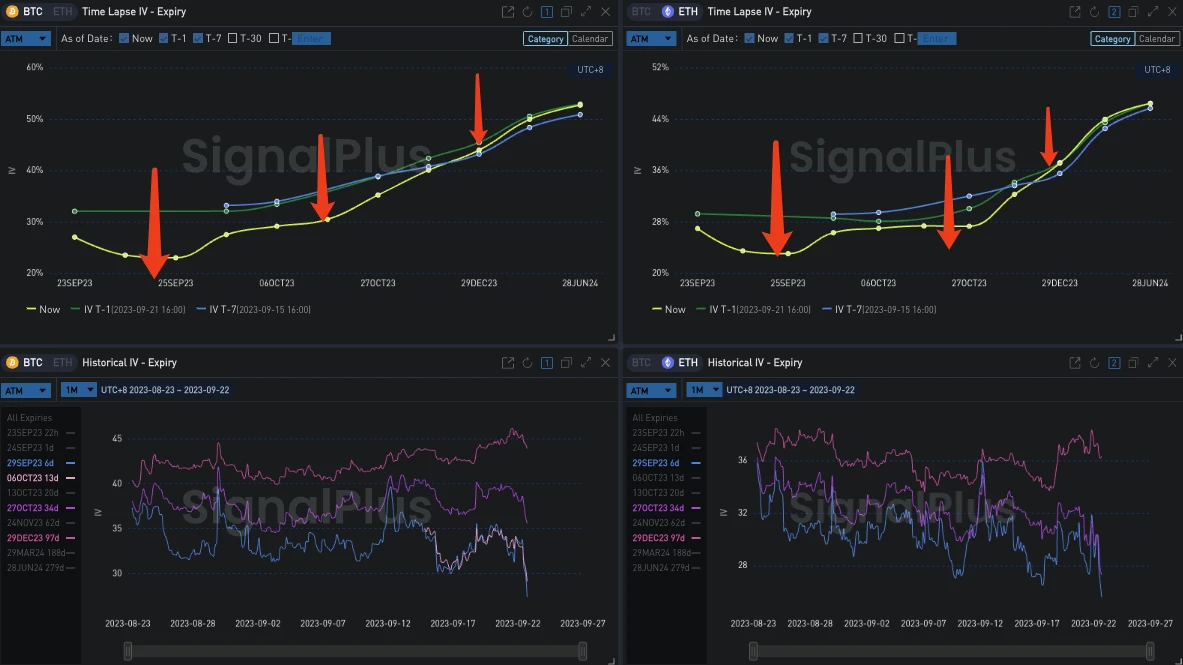Switch BTC Historical IV panel to ETH tab
Image resolution: width=1183 pixels, height=665 pixels.
click(x=63, y=363)
